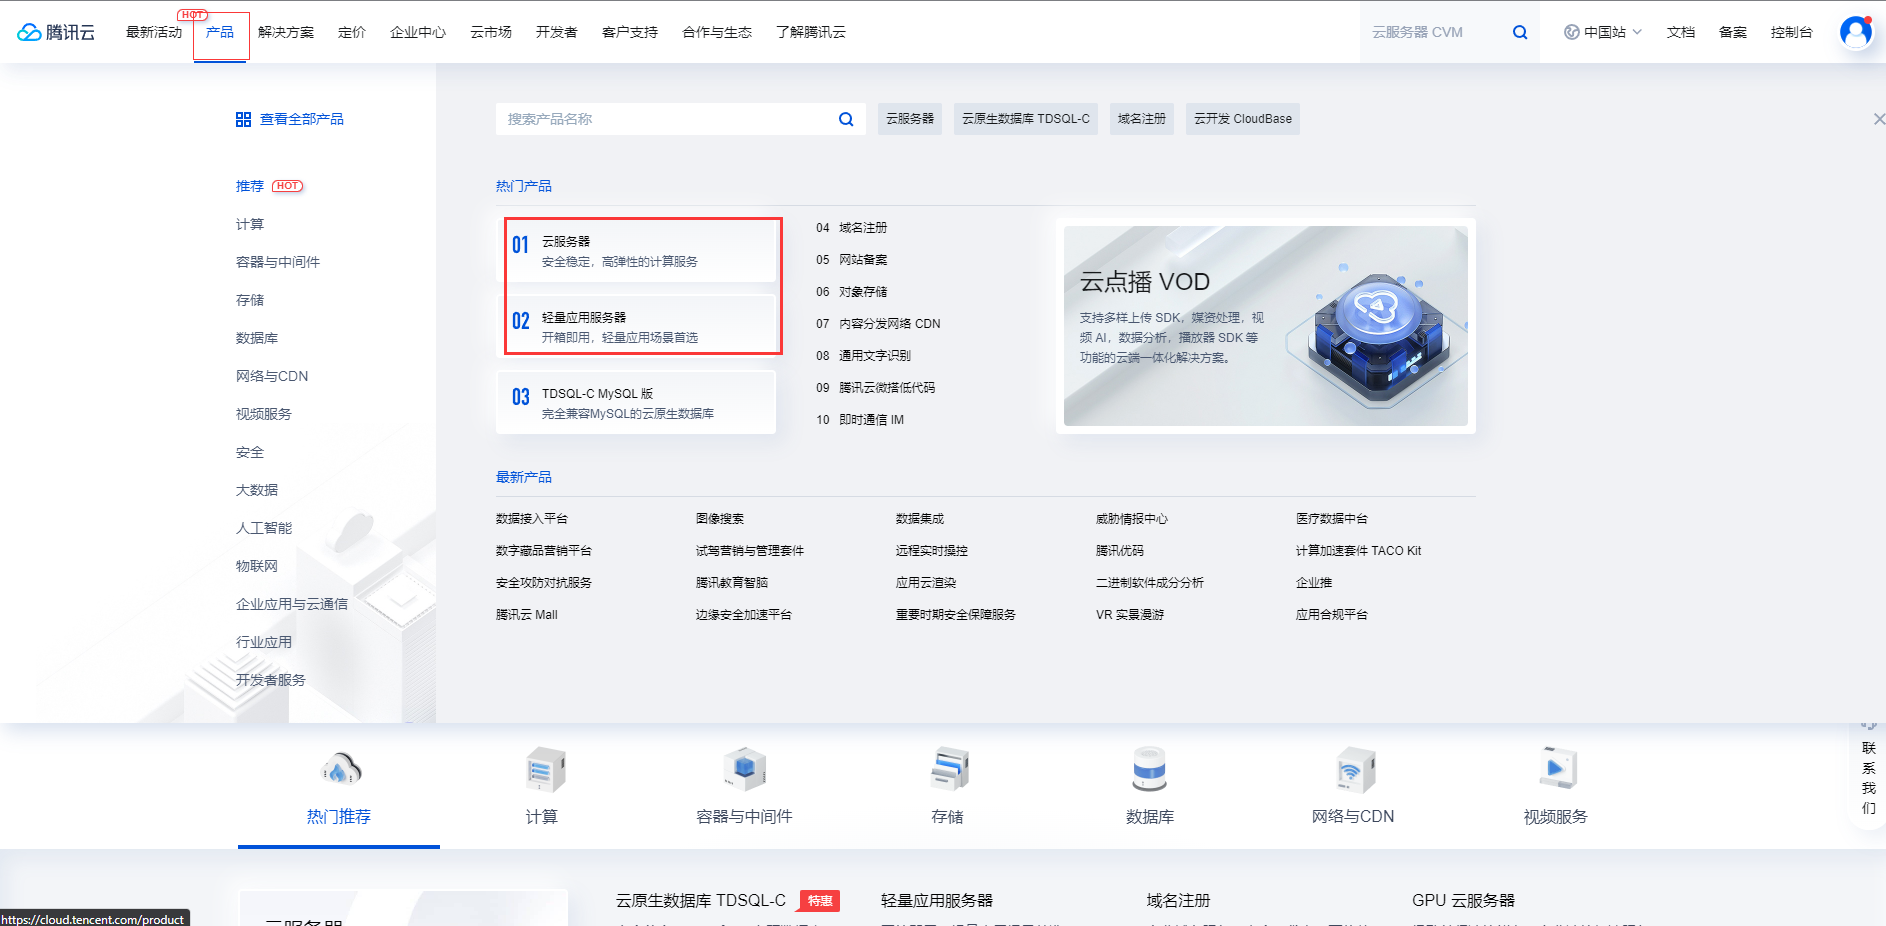Open 08 通用文字识别 product
Image resolution: width=1886 pixels, height=926 pixels.
pos(864,356)
